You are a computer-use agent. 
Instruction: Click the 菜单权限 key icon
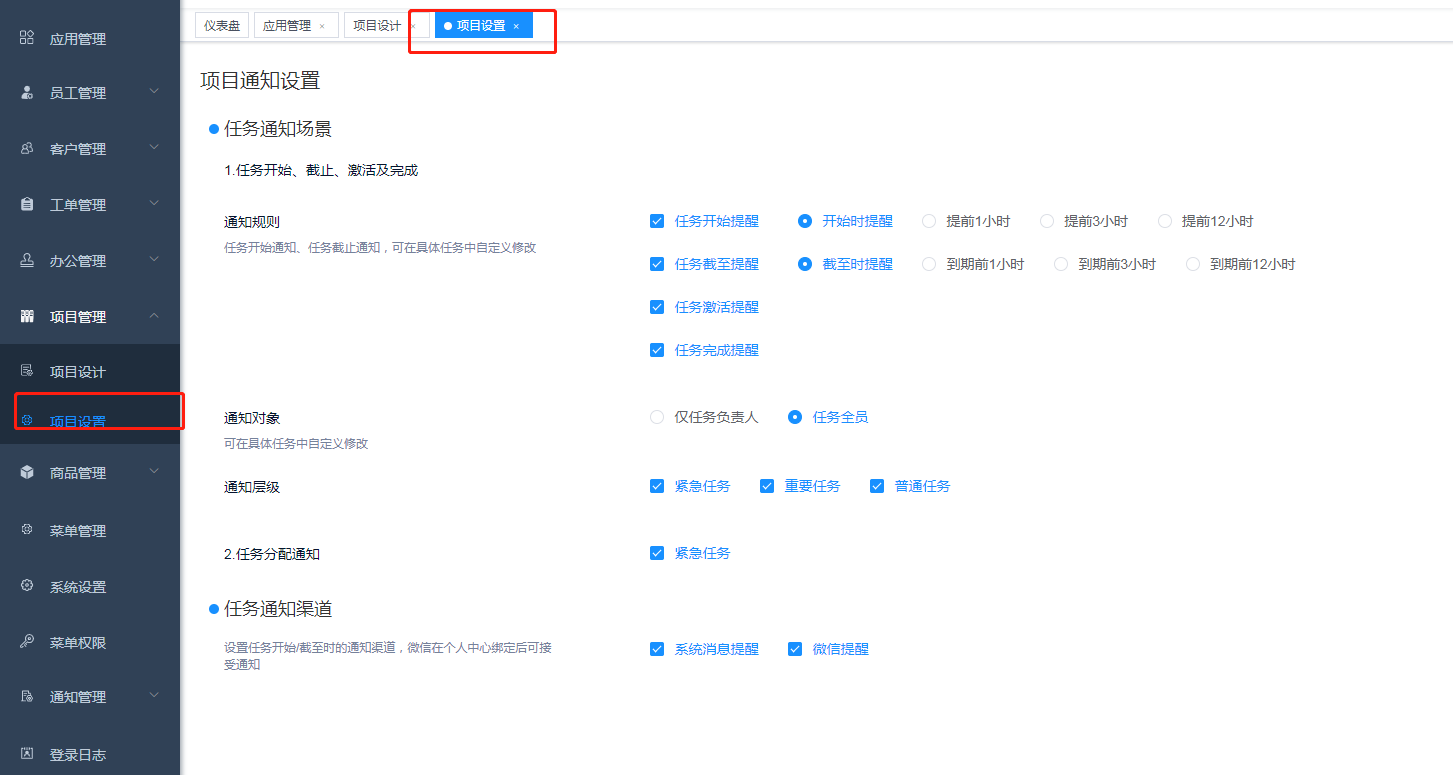coord(27,642)
